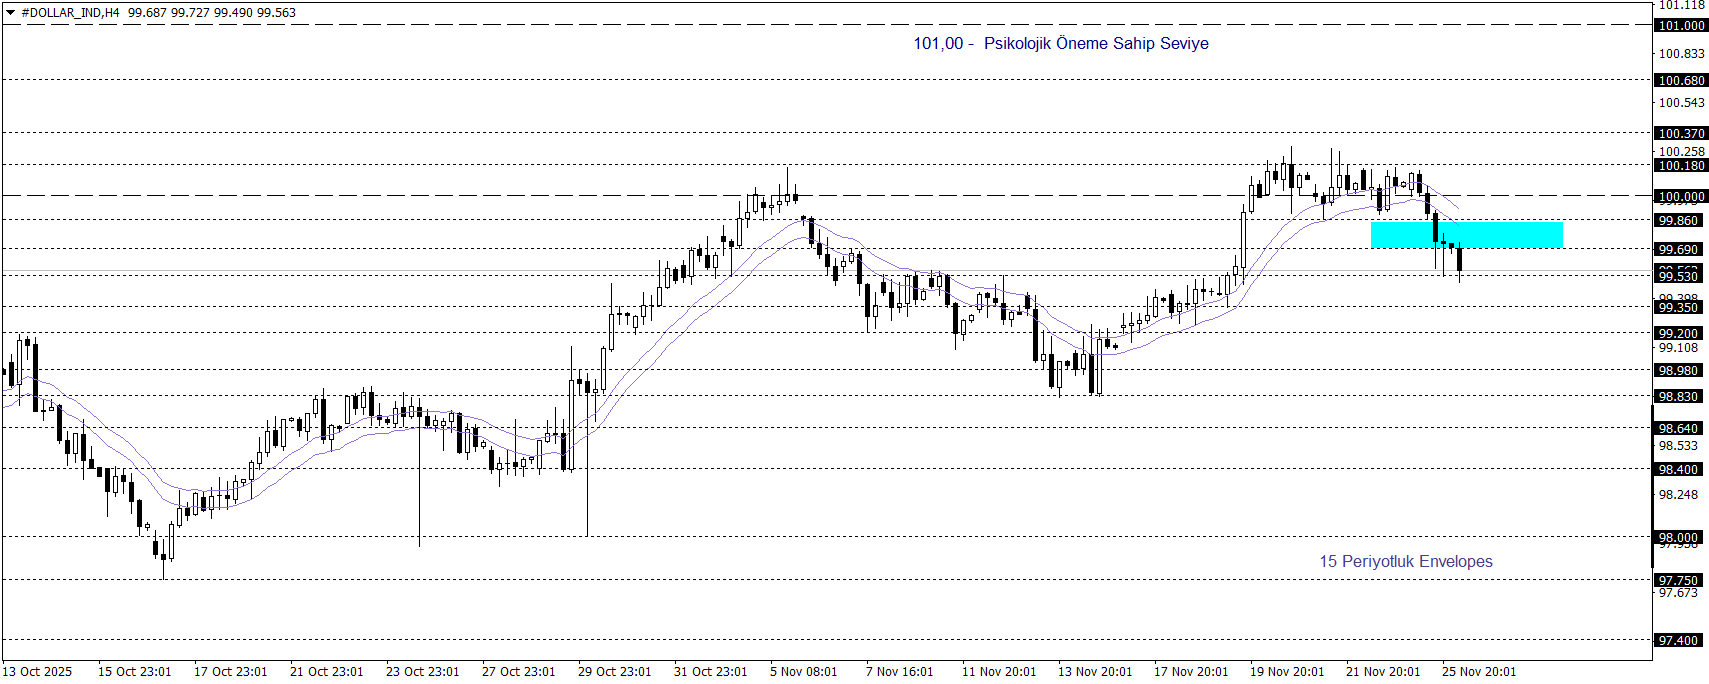The image size is (1709, 684).
Task: Click the triangle arrow beside #DOLLAR_IND,H4
Action: pyautogui.click(x=10, y=13)
